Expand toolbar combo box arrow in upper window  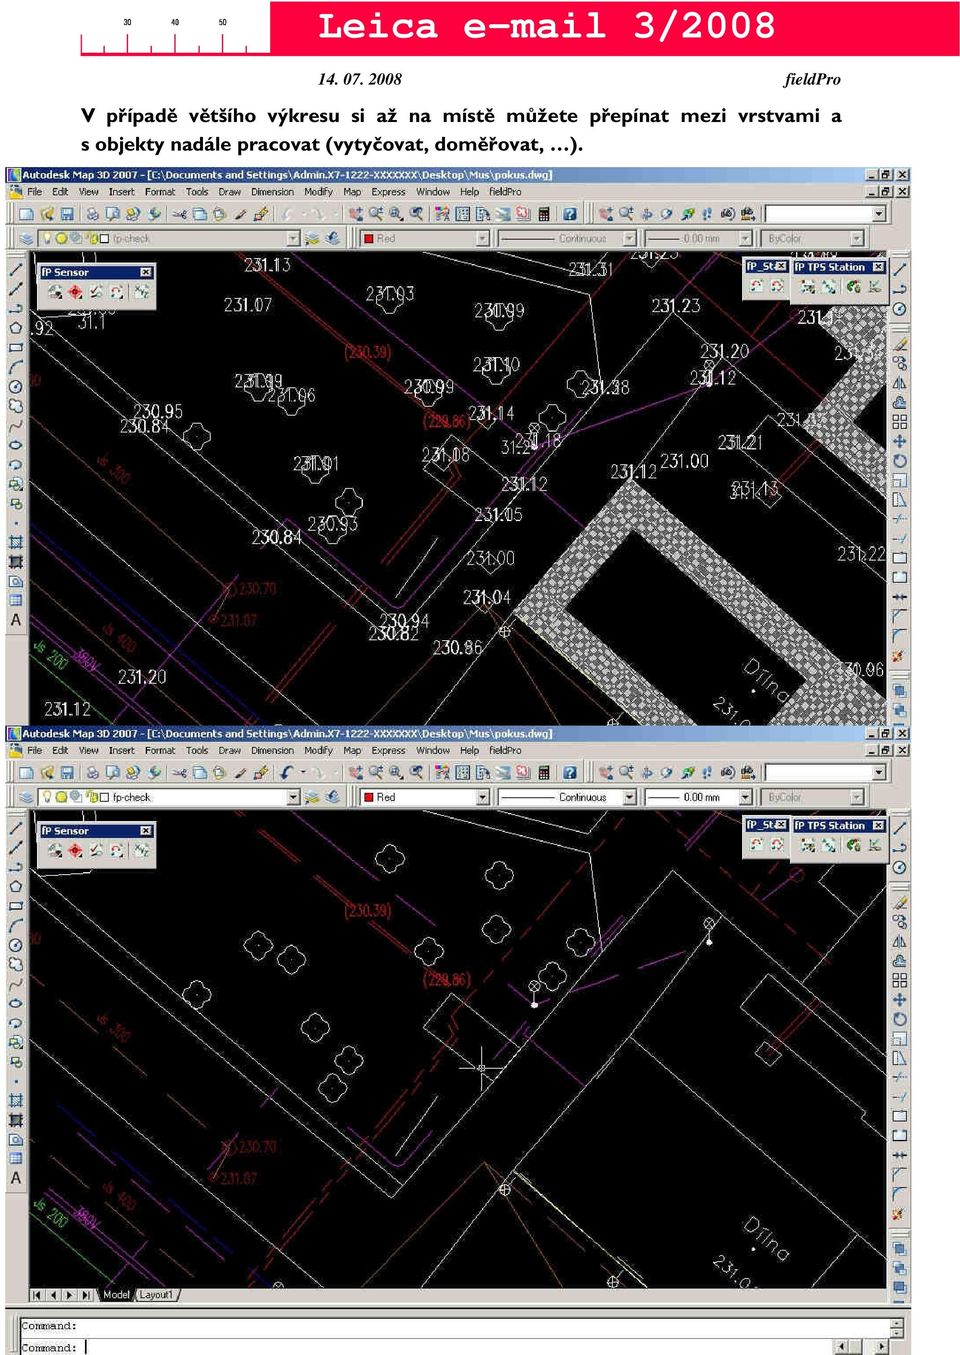tap(880, 214)
